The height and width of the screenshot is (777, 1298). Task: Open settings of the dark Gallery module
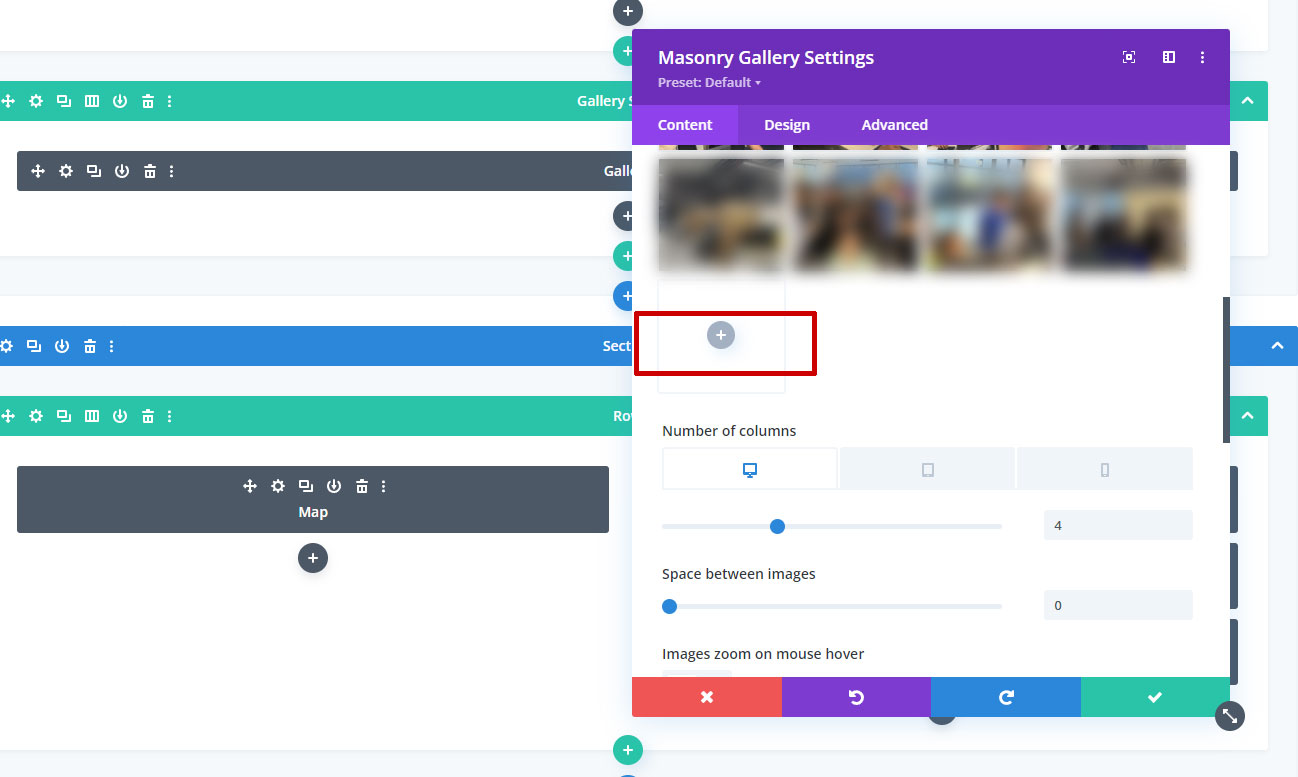pyautogui.click(x=66, y=171)
